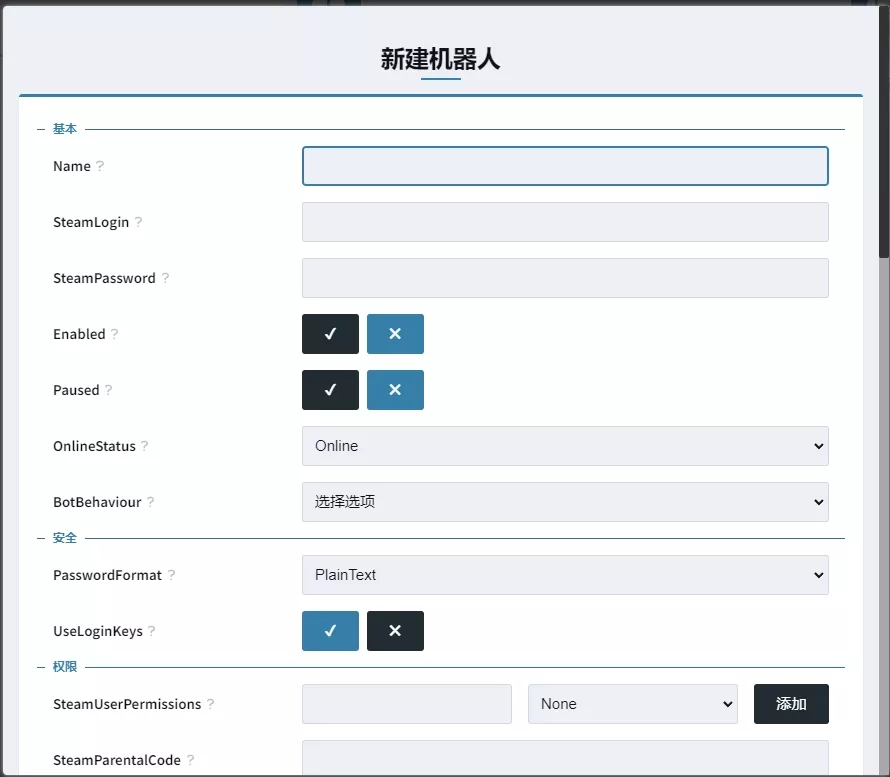
Task: Show help for SteamPassword field
Action: point(165,279)
